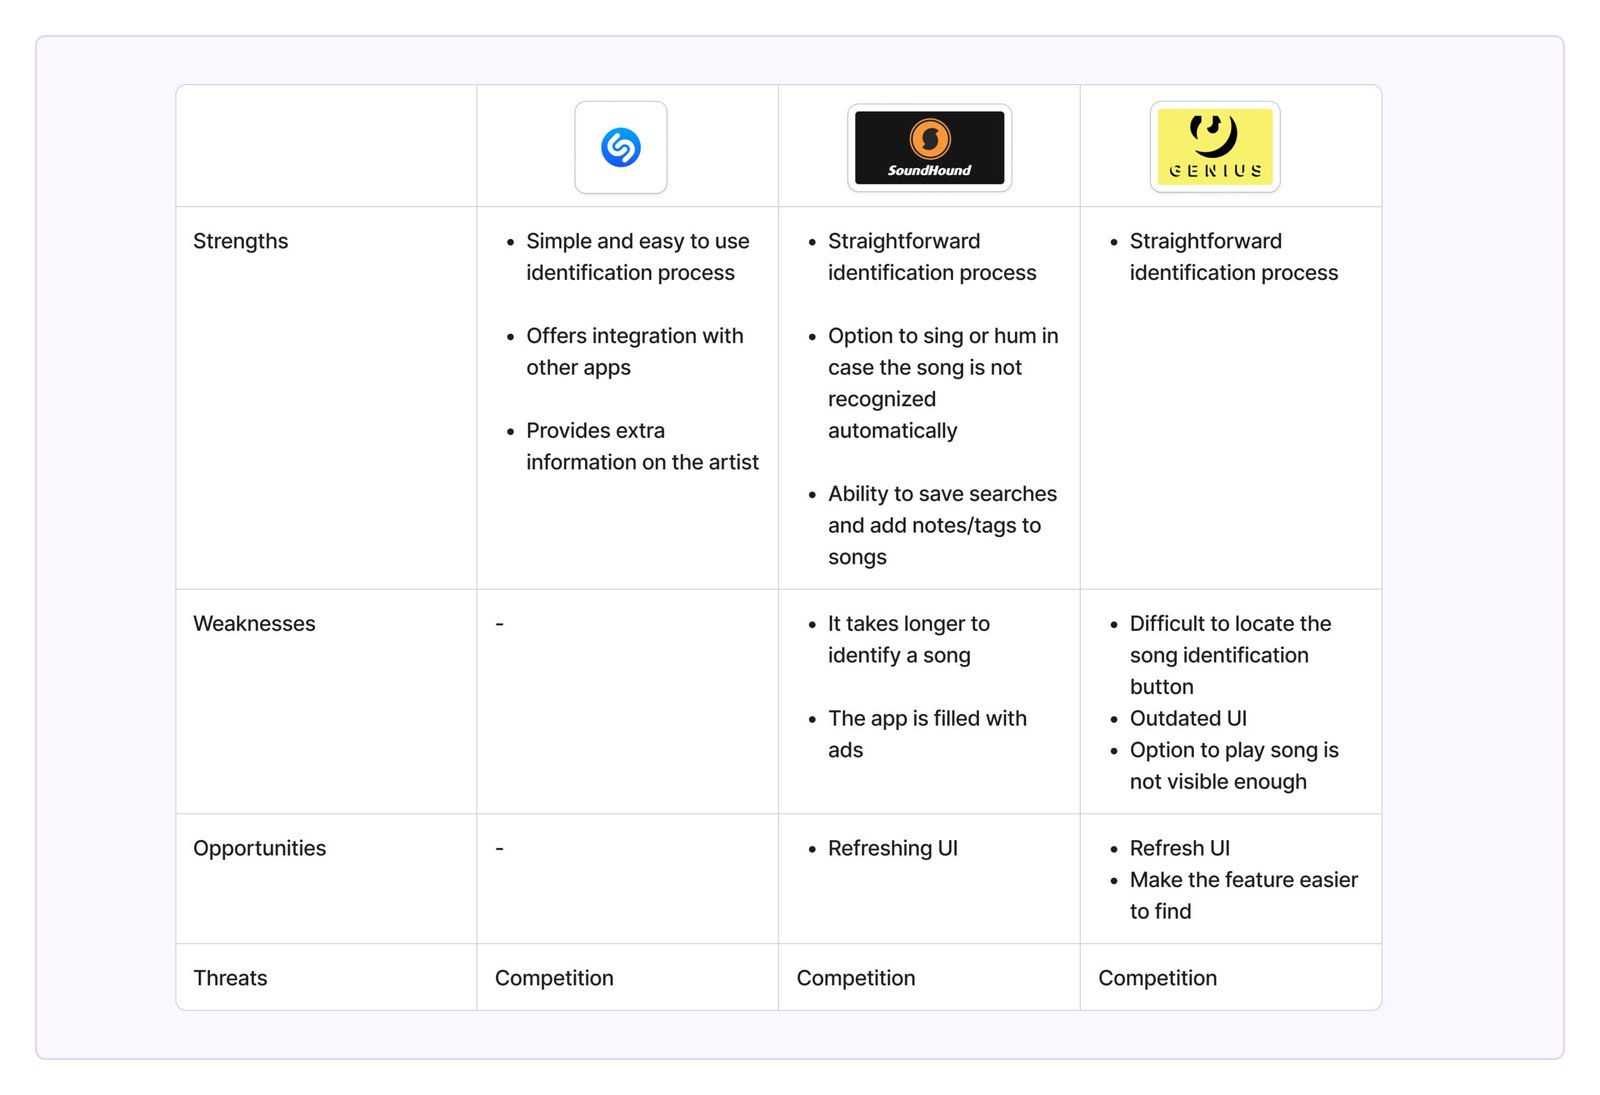This screenshot has height=1095, width=1600.
Task: Click the Genius logo icon
Action: (1214, 147)
